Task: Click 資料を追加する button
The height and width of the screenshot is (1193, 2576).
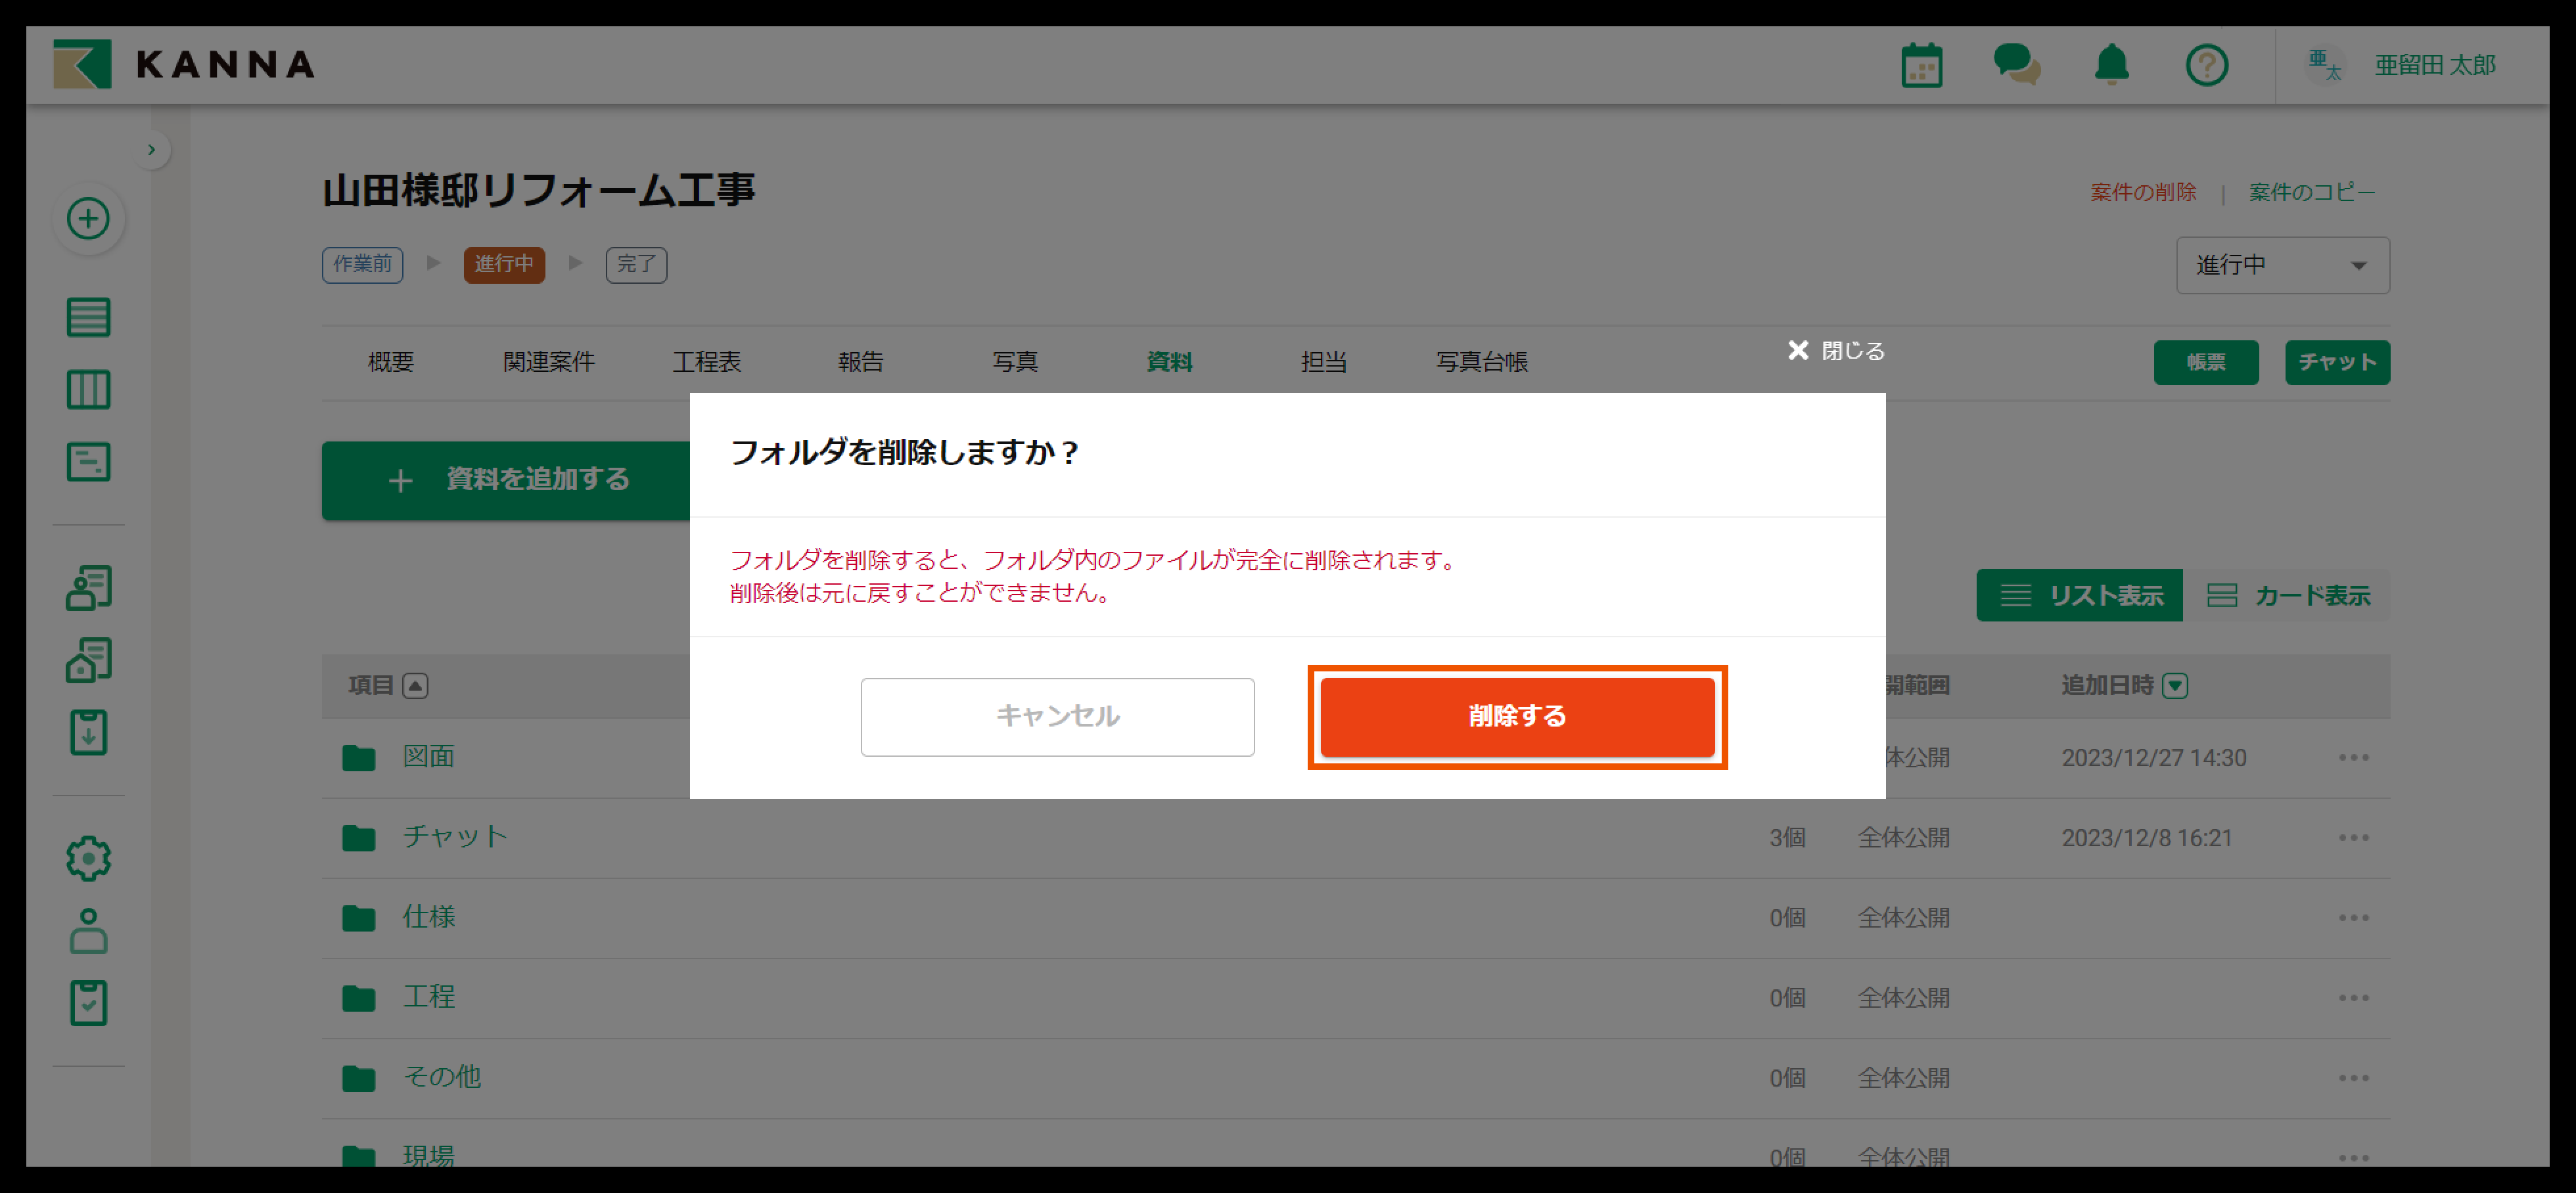Action: [x=506, y=480]
